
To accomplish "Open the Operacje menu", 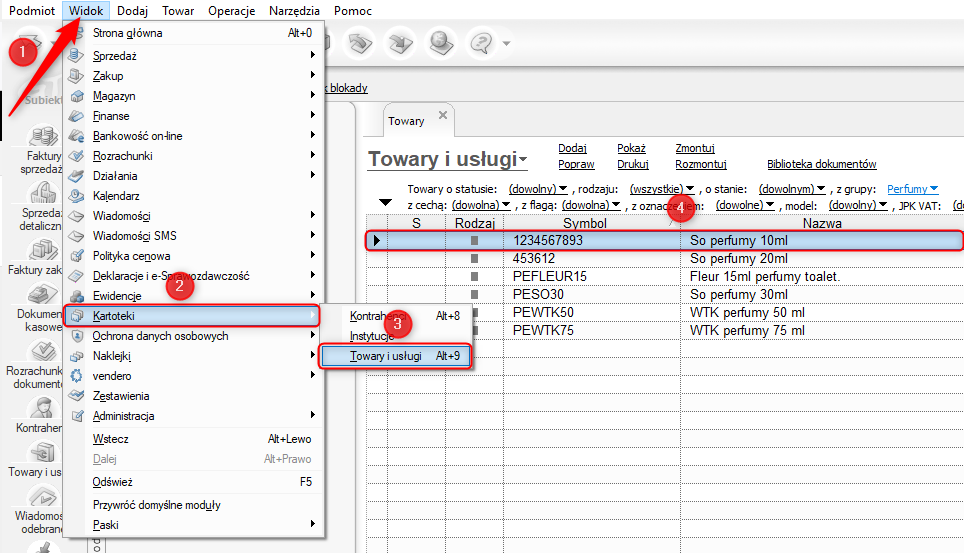I will 232,10.
